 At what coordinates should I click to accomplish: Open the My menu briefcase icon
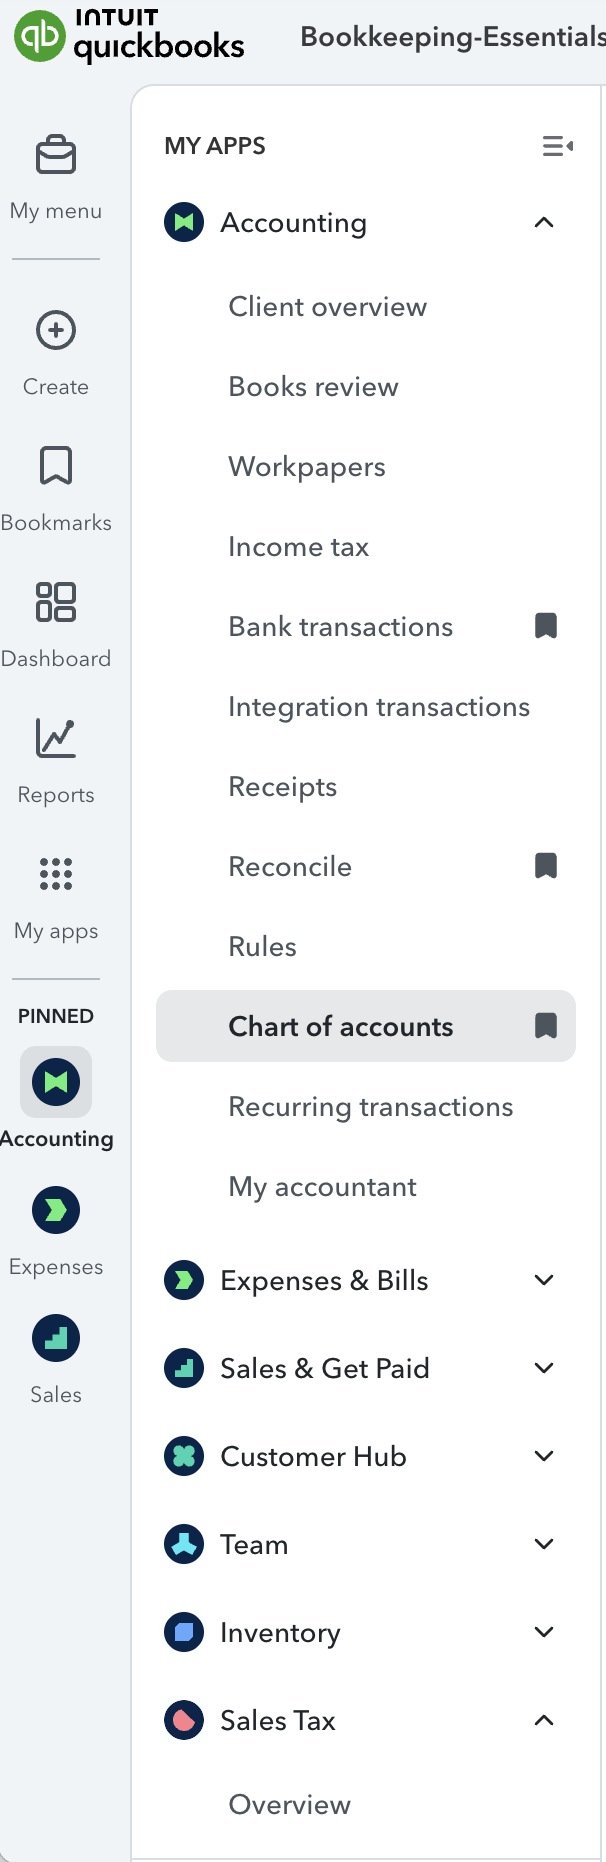(x=56, y=156)
